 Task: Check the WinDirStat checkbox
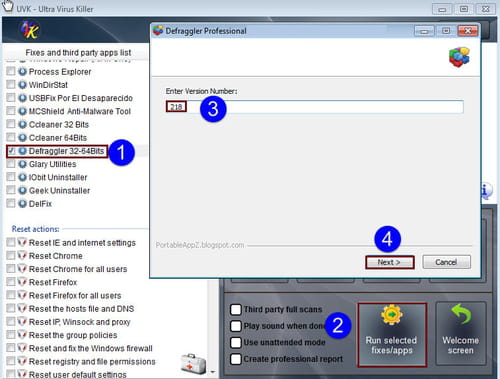(11, 84)
